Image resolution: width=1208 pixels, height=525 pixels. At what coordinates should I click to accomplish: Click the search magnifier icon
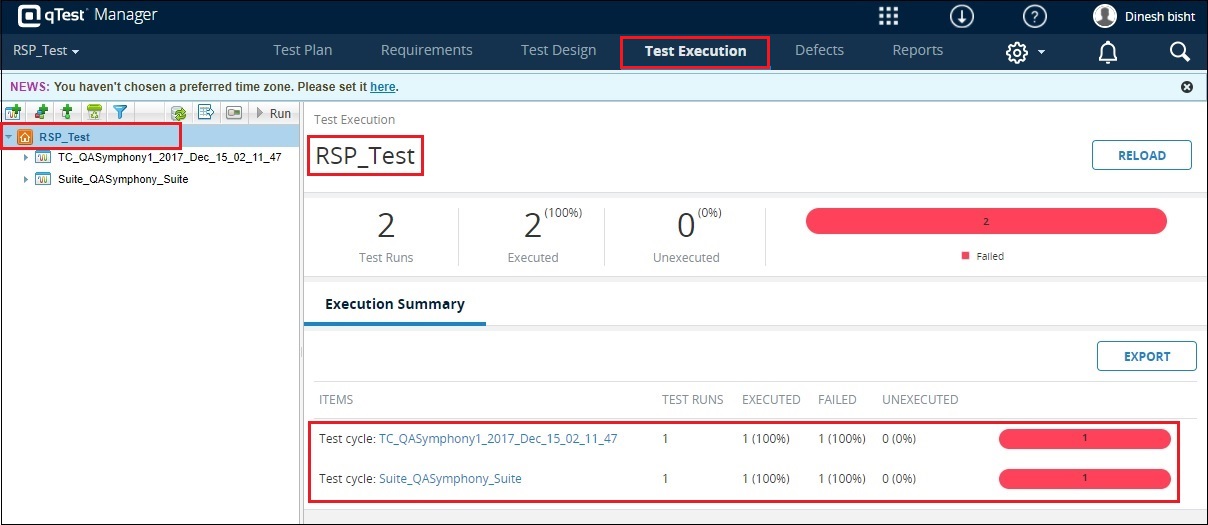pyautogui.click(x=1179, y=52)
